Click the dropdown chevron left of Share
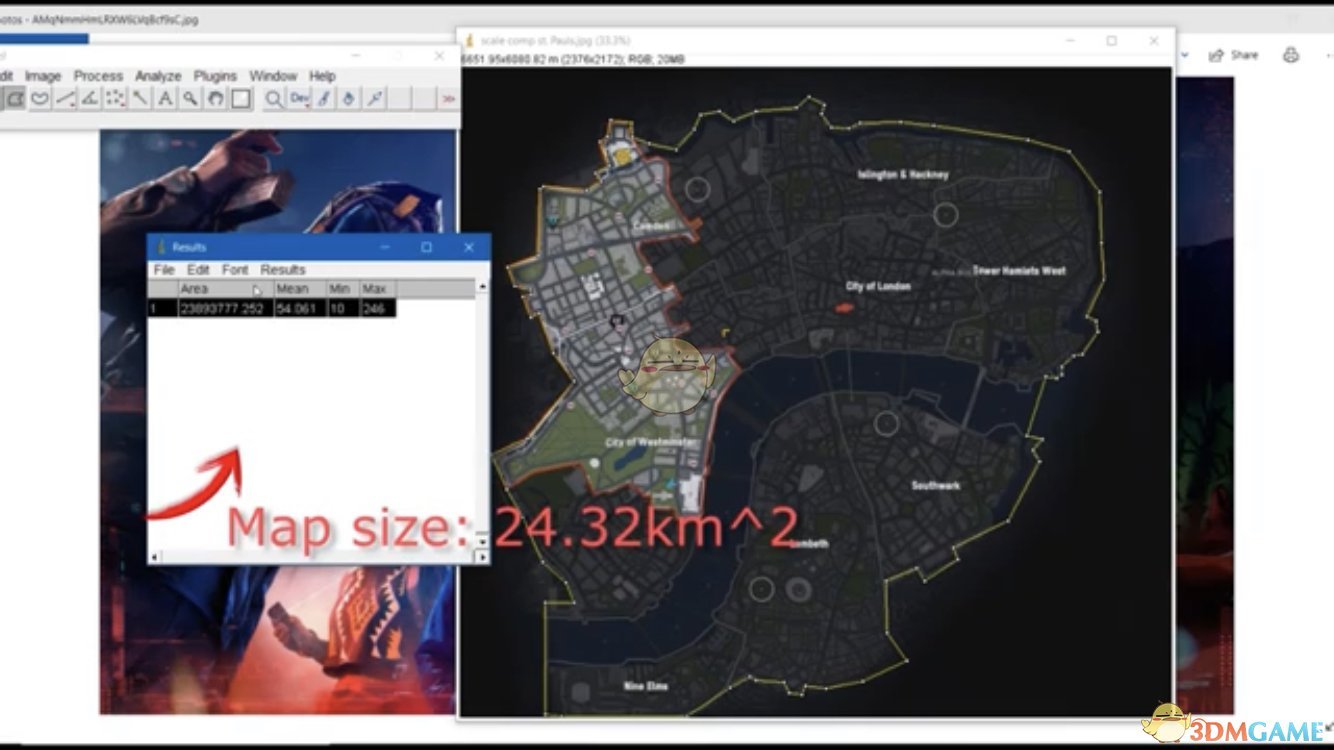Viewport: 1334px width, 750px height. [x=1185, y=55]
